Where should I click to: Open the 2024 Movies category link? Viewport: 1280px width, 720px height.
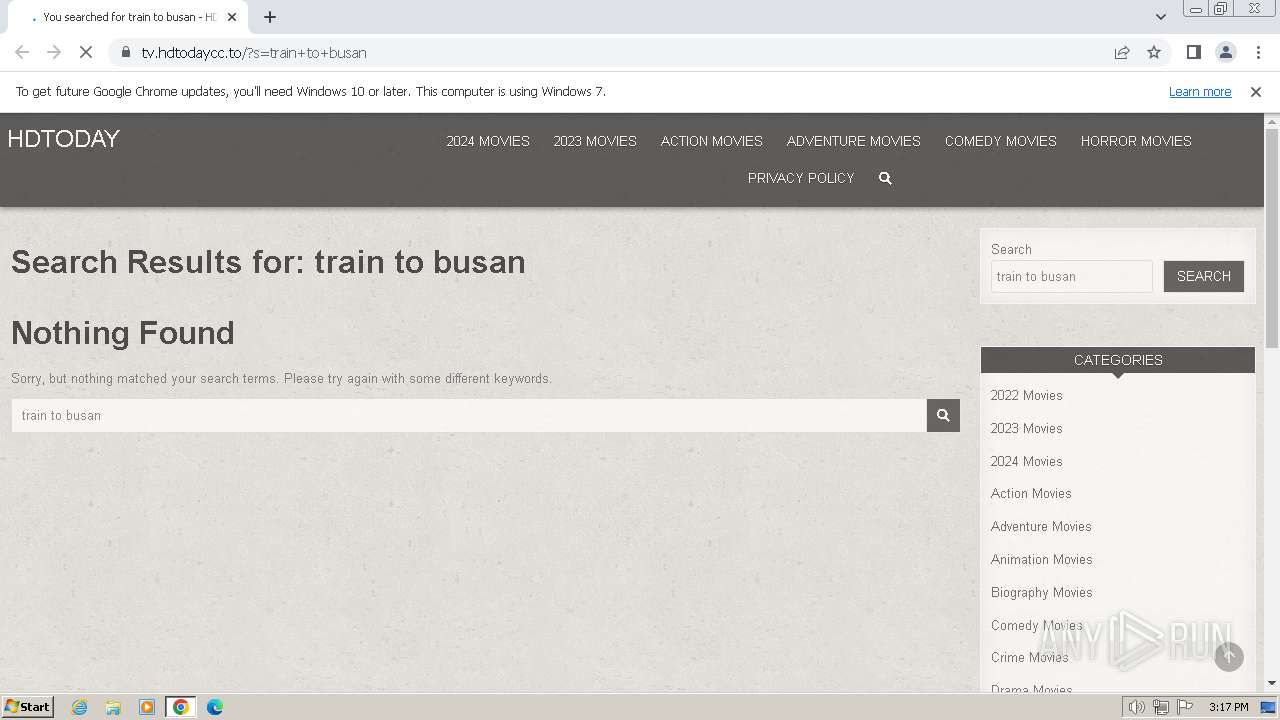click(x=1027, y=461)
